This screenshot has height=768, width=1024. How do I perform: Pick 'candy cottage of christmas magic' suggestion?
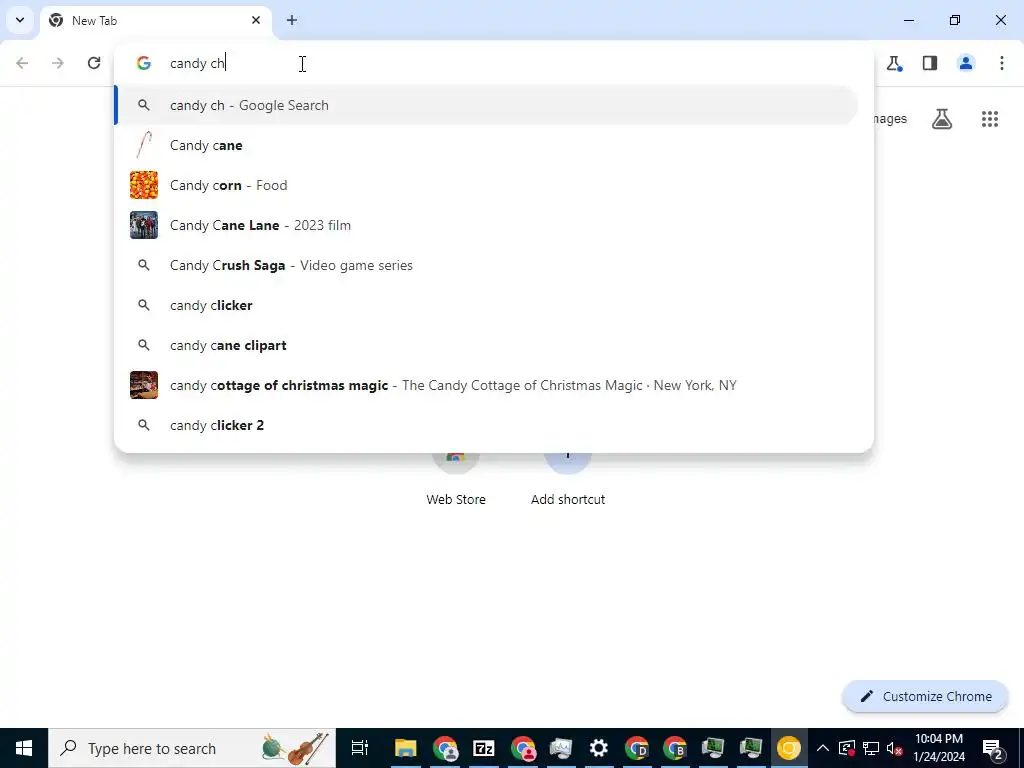point(486,385)
